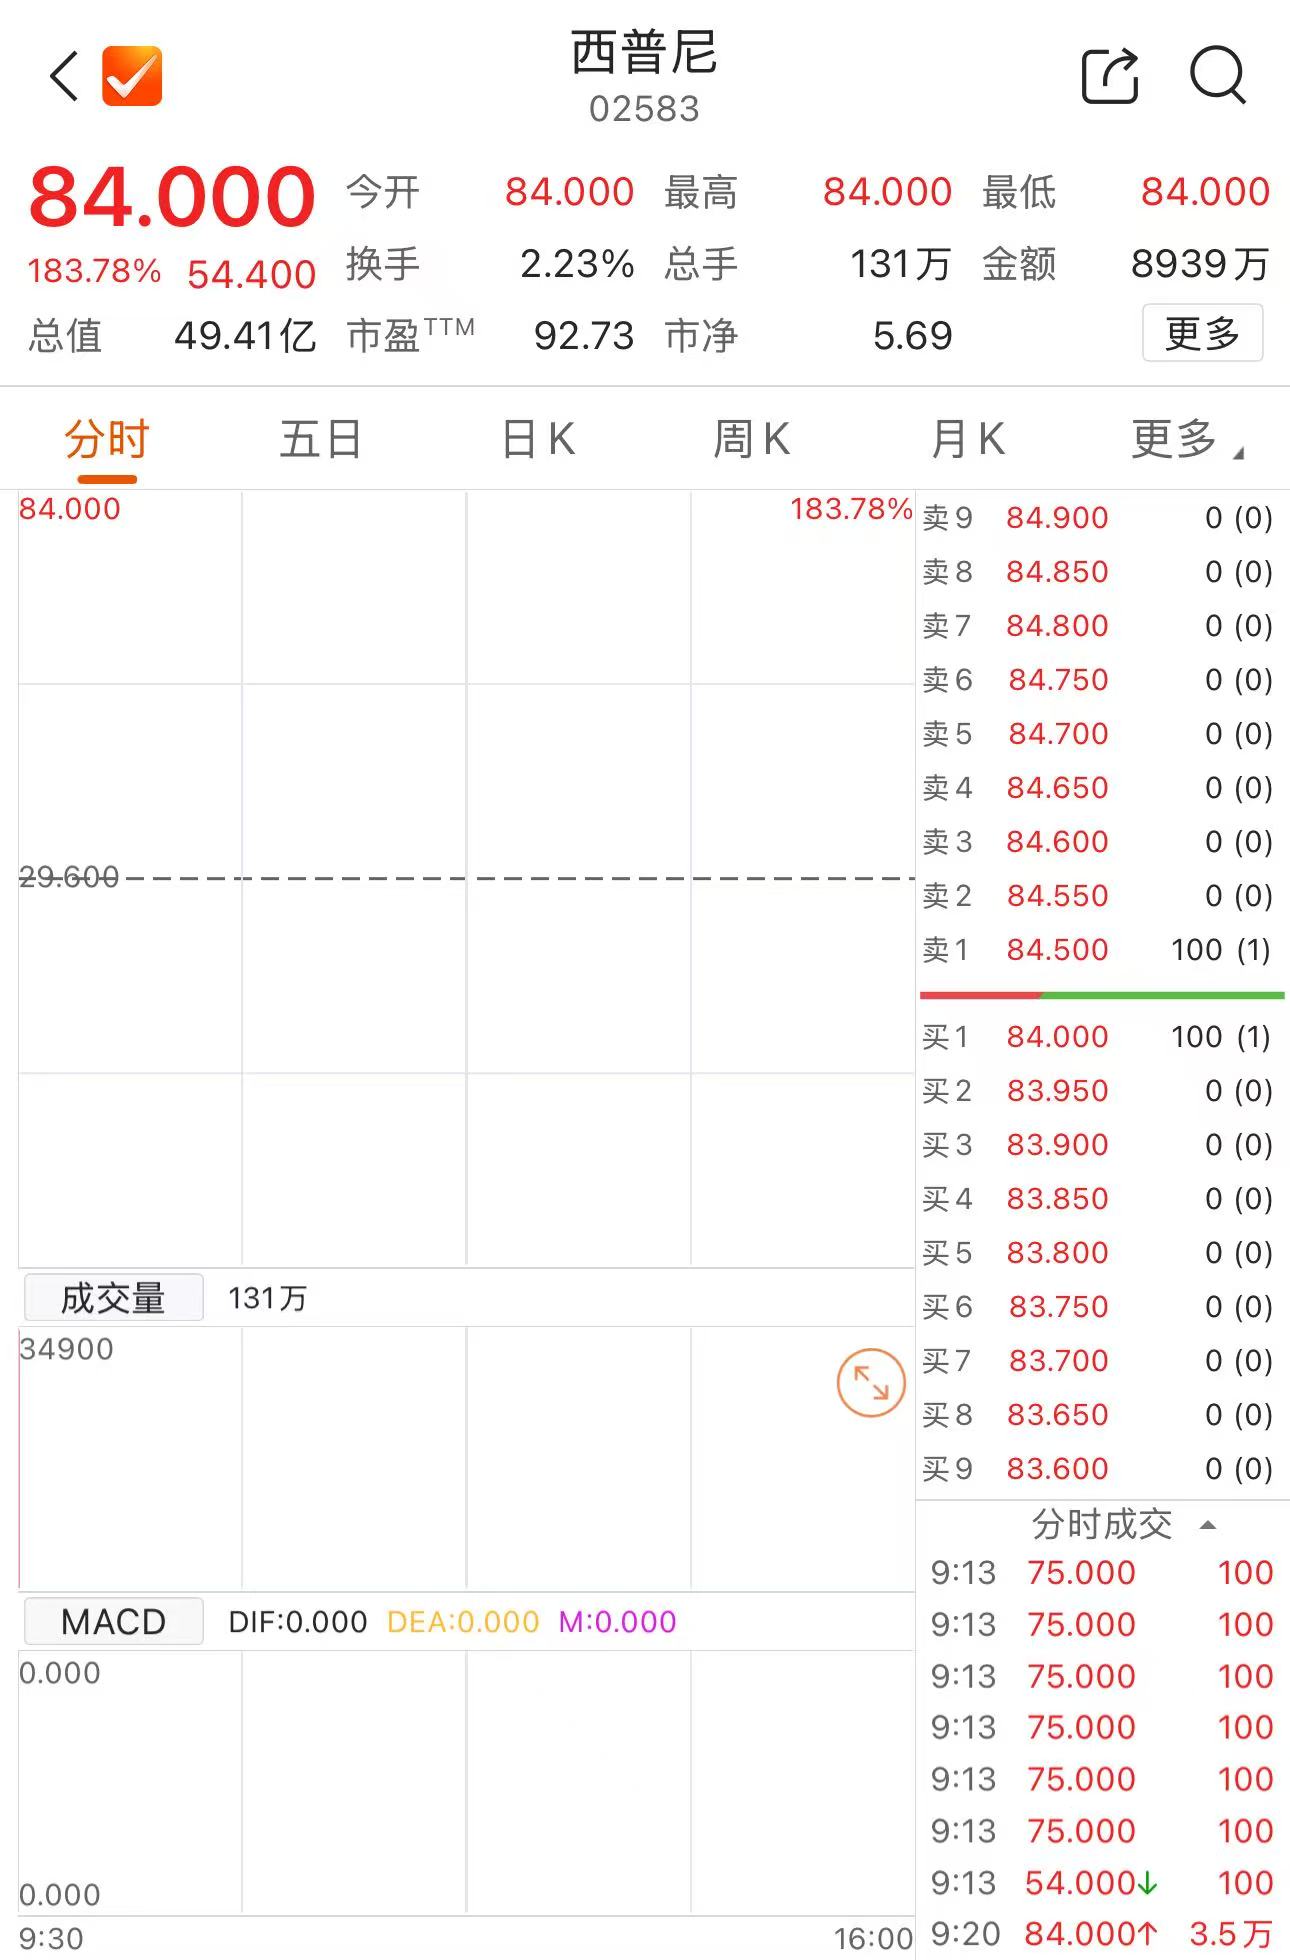Open the 更多 chart period dropdown
The image size is (1290, 1960).
point(1187,440)
